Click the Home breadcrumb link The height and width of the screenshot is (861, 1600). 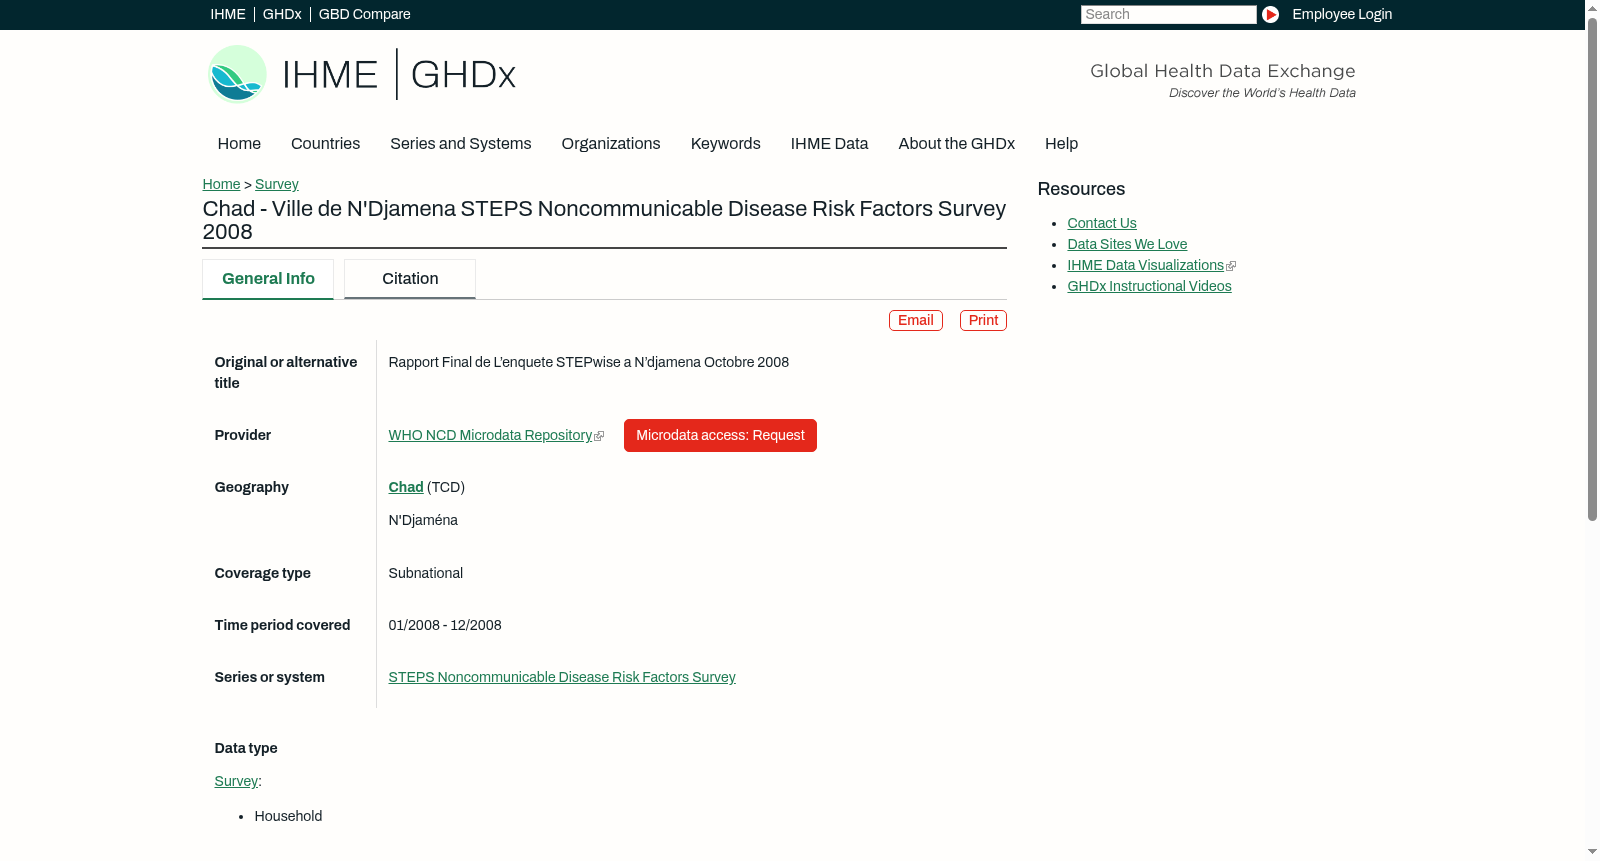221,184
